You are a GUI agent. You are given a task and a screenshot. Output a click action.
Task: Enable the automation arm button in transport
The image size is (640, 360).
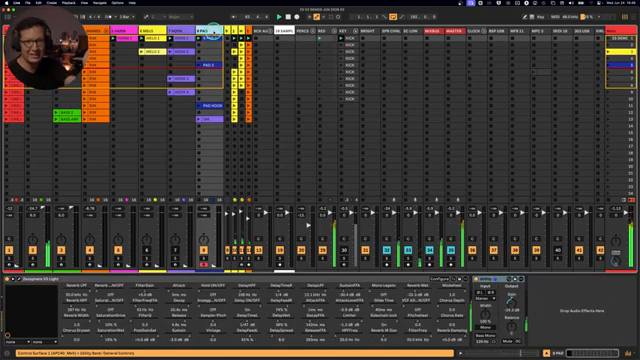coord(316,17)
